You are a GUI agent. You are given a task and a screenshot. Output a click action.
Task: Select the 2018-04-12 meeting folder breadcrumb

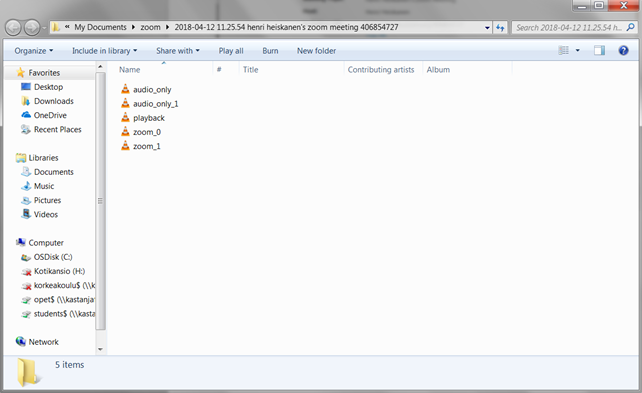(x=286, y=27)
